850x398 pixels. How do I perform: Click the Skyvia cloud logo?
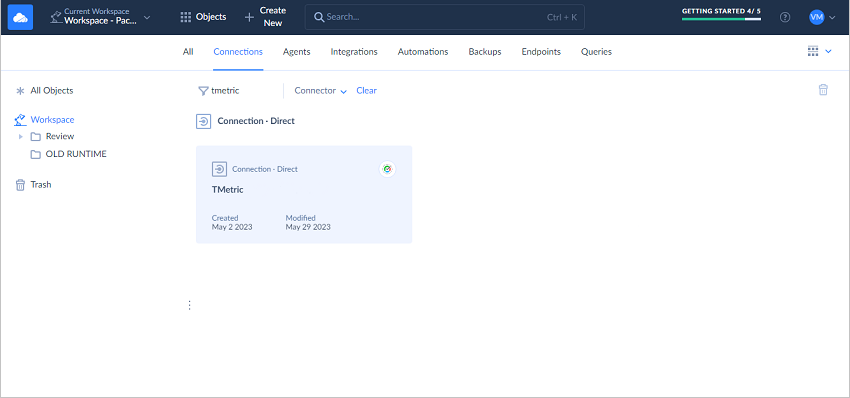(x=20, y=17)
